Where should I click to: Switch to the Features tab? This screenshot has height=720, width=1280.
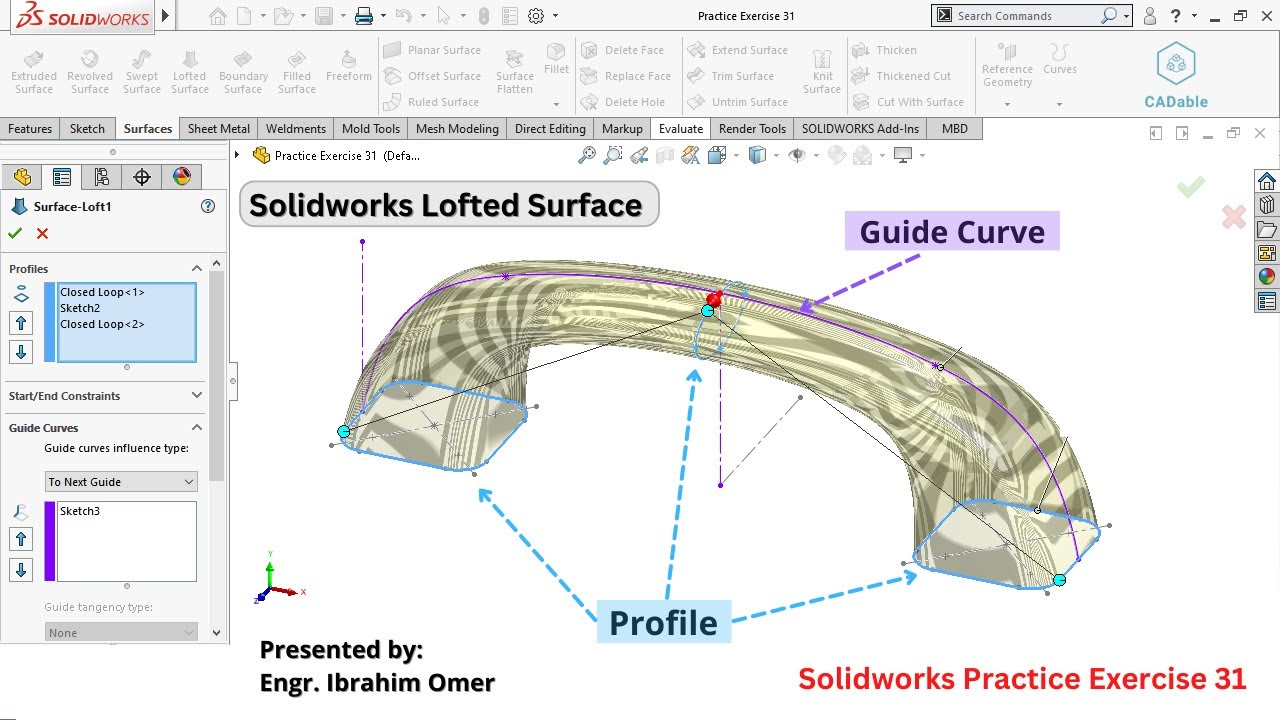pyautogui.click(x=30, y=129)
